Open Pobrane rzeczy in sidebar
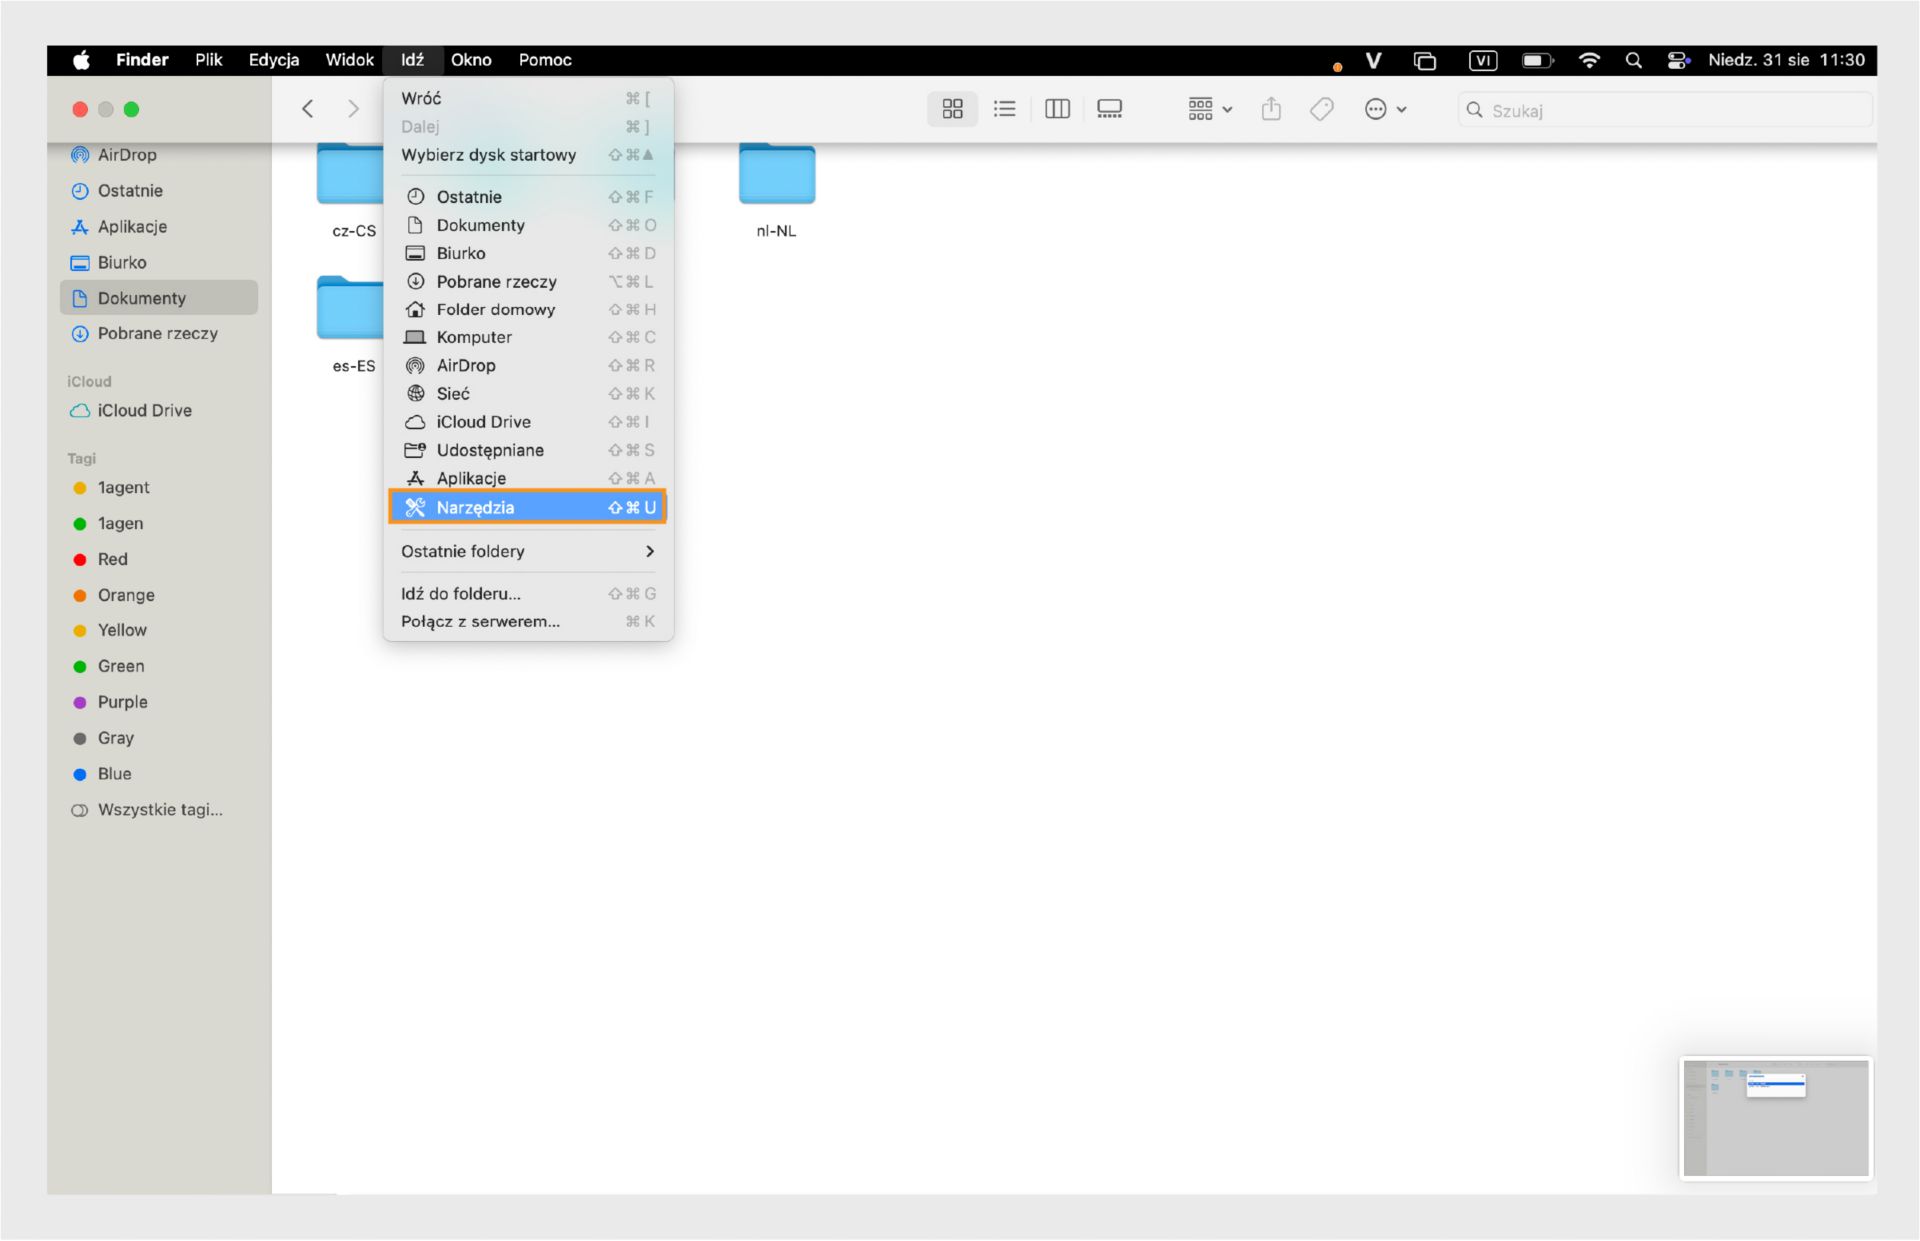 (157, 333)
